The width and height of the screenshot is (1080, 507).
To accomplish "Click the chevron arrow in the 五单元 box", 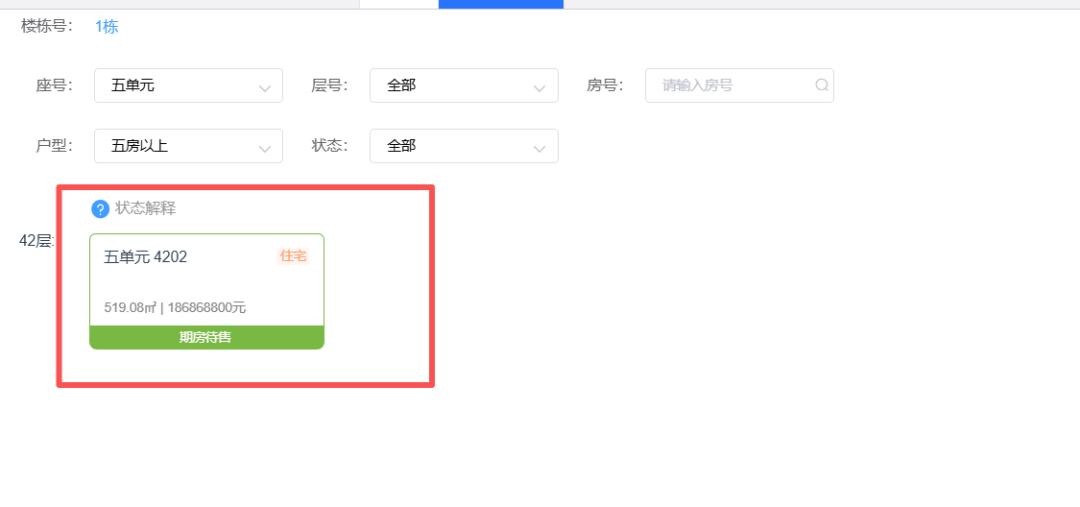I will point(264,88).
